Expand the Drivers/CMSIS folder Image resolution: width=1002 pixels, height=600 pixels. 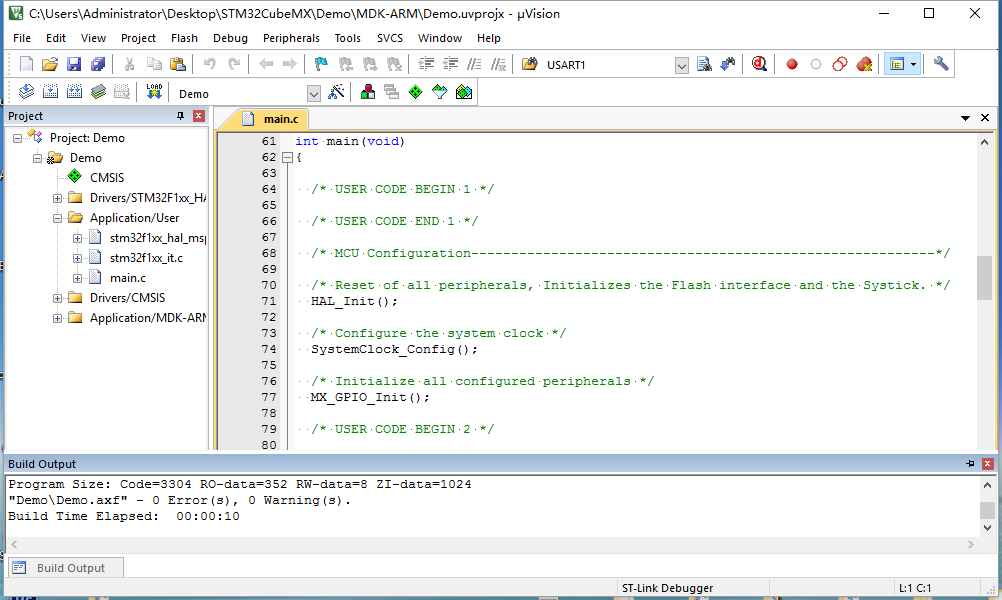pyautogui.click(x=57, y=298)
